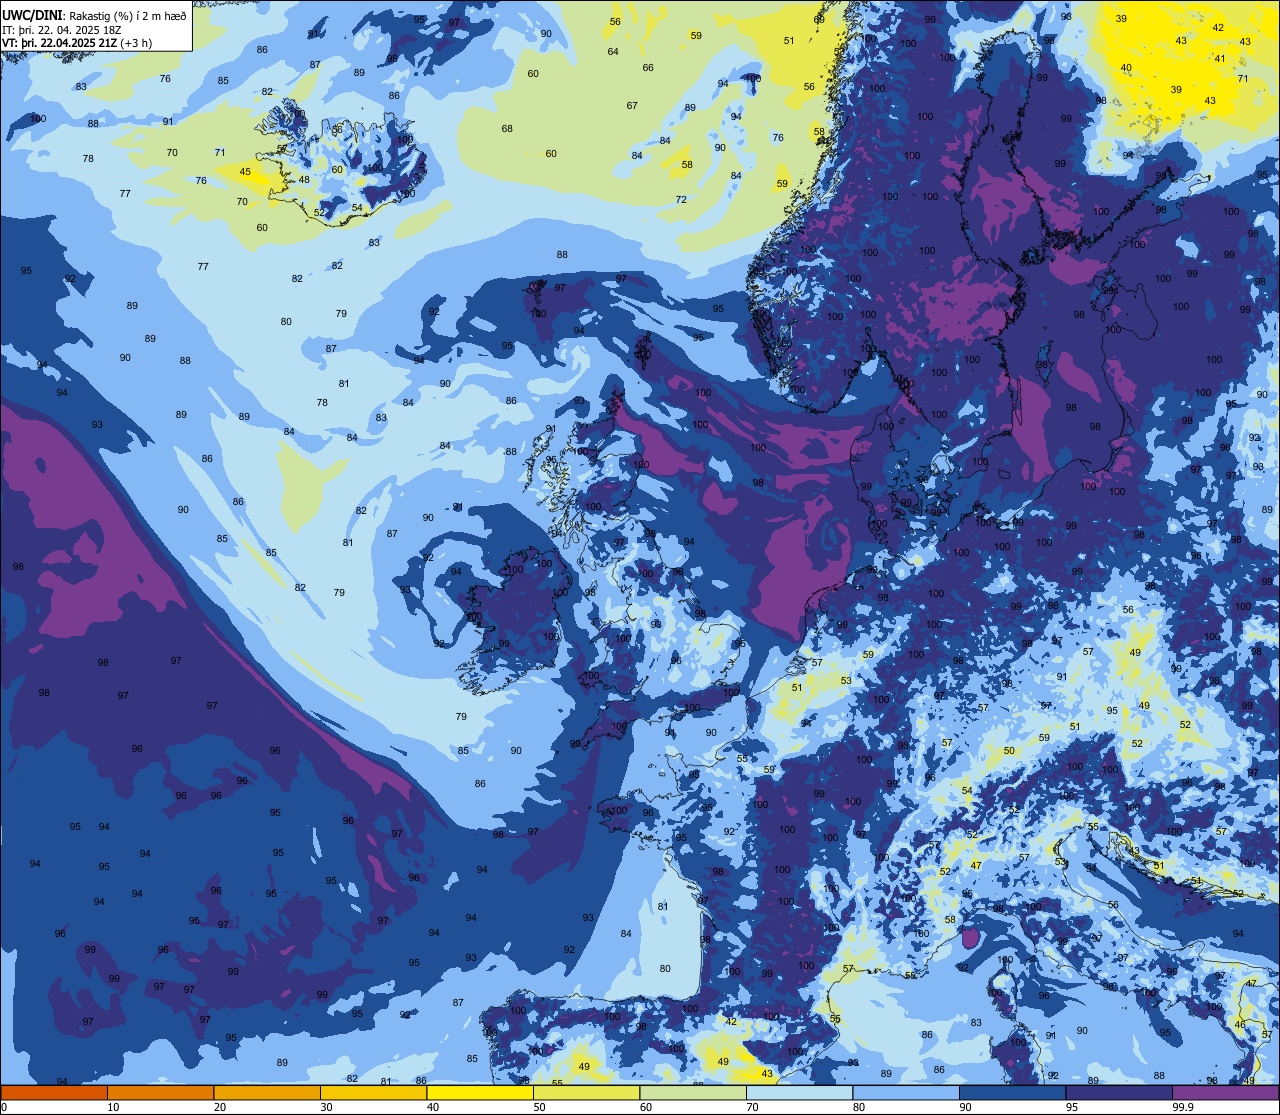Click the '30' tick label on the legend
1280x1115 pixels.
coord(326,1107)
